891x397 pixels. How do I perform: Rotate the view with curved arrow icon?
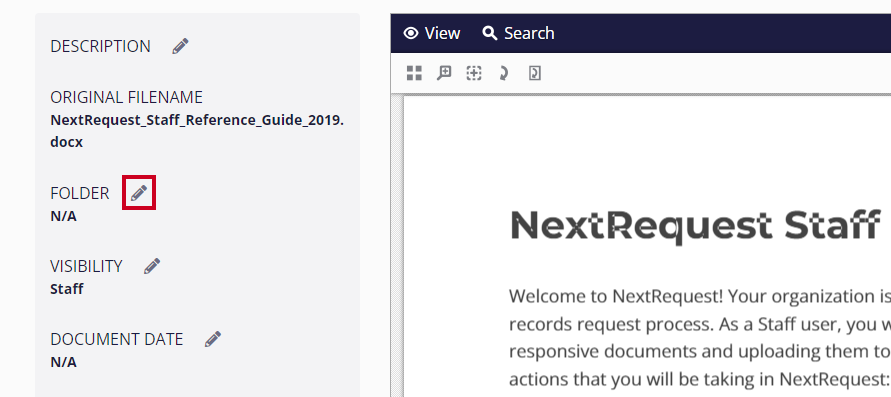[x=503, y=73]
